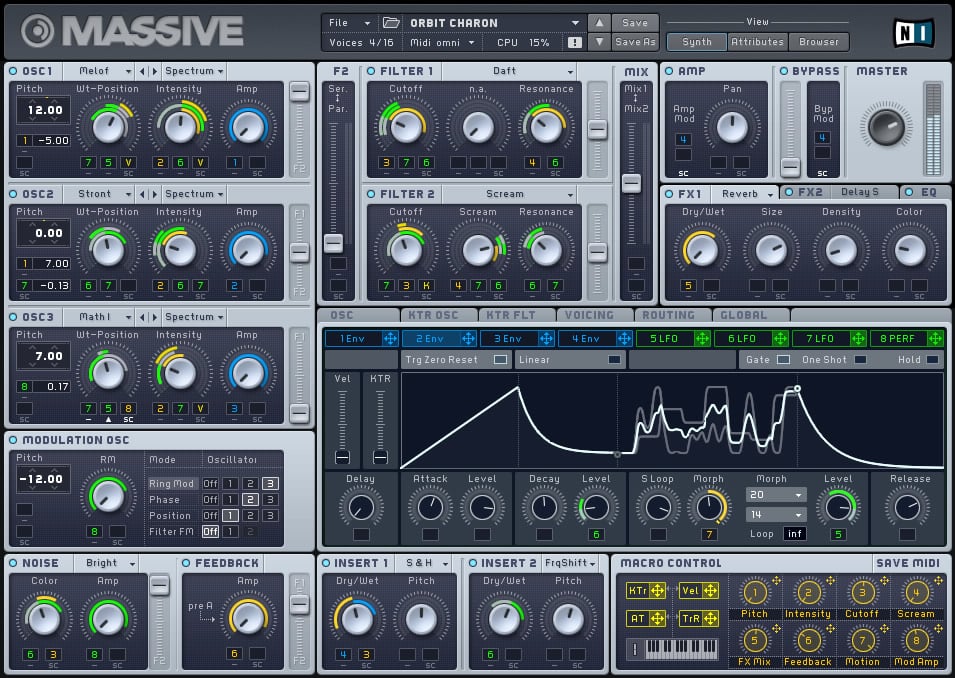The image size is (955, 678).
Task: Click the KTr modulation crosshair in Macro Control
Action: point(657,591)
